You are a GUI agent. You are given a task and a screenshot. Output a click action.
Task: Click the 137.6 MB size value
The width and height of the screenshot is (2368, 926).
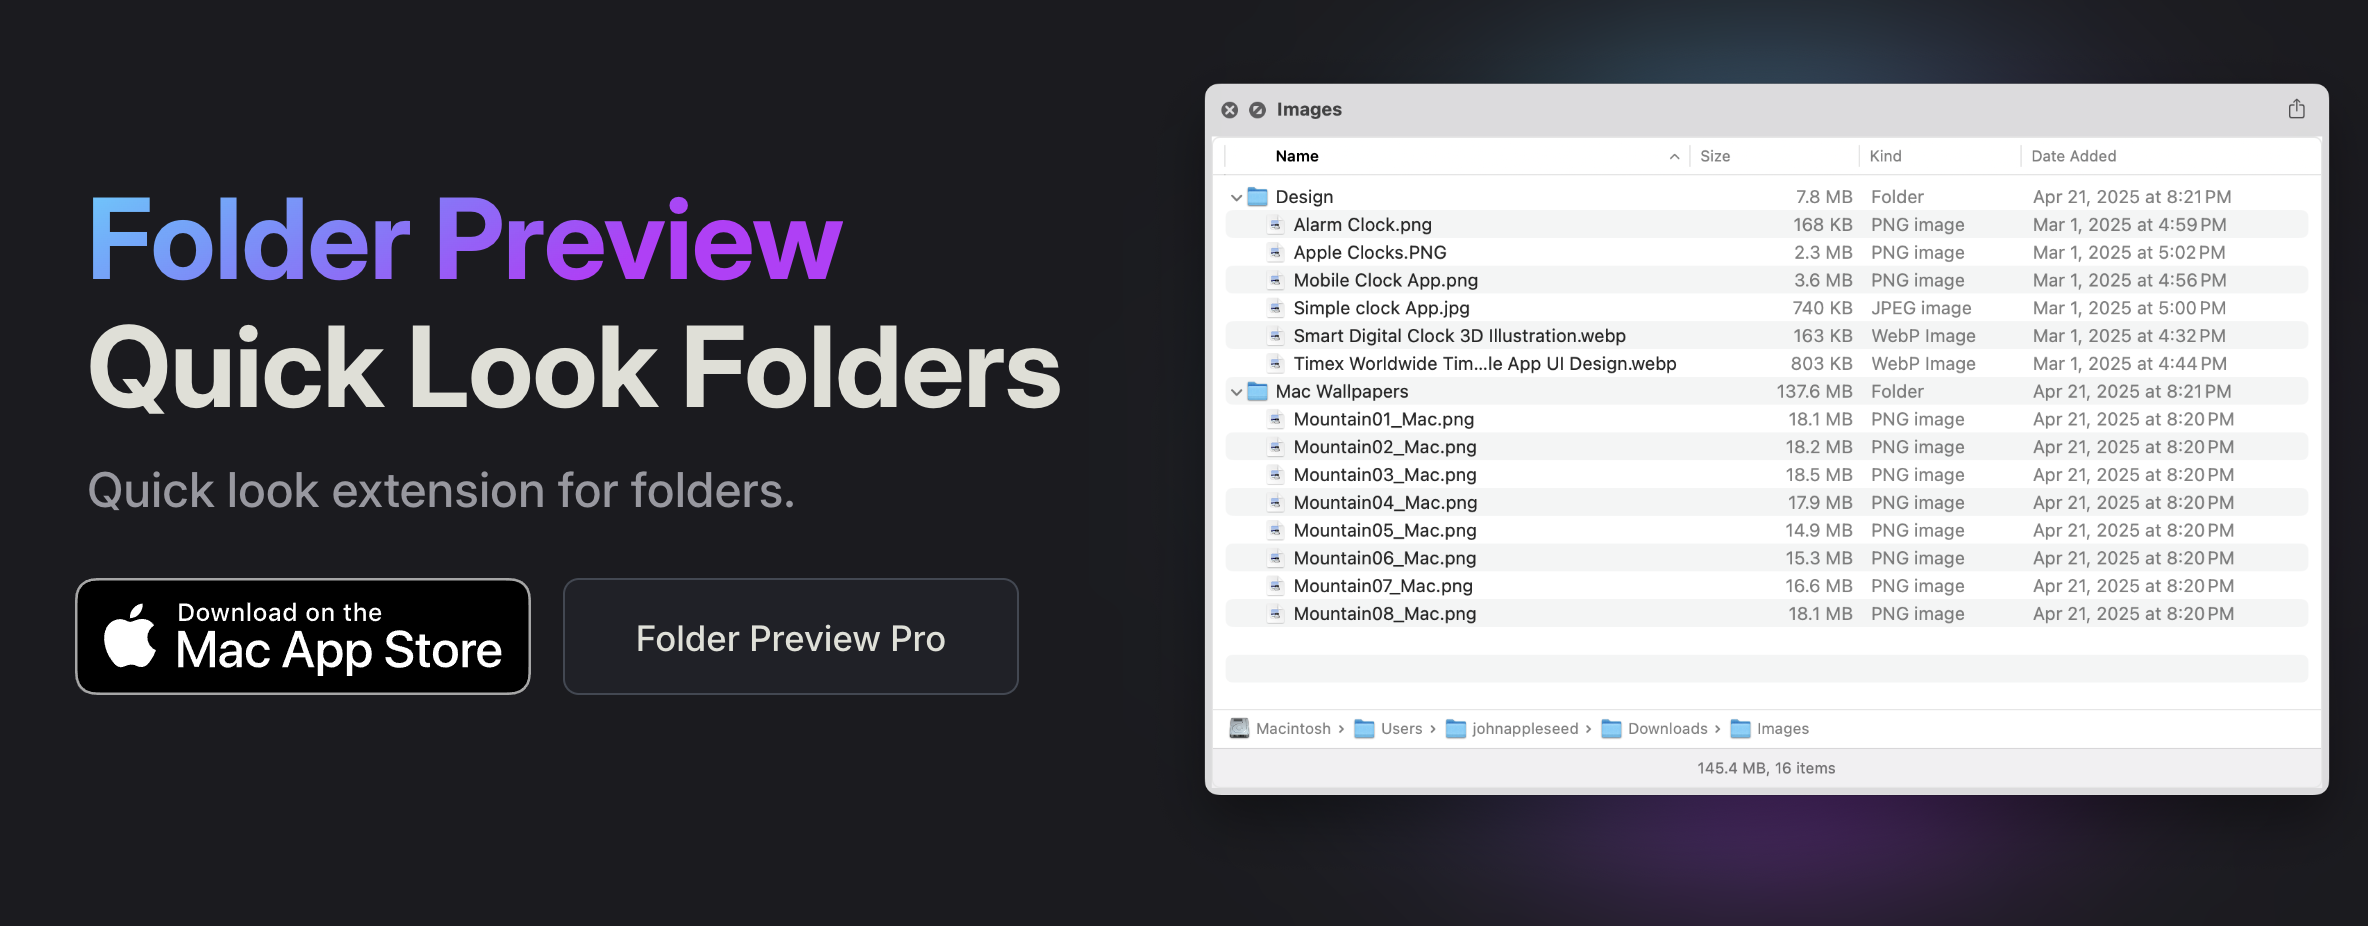[x=1814, y=392]
